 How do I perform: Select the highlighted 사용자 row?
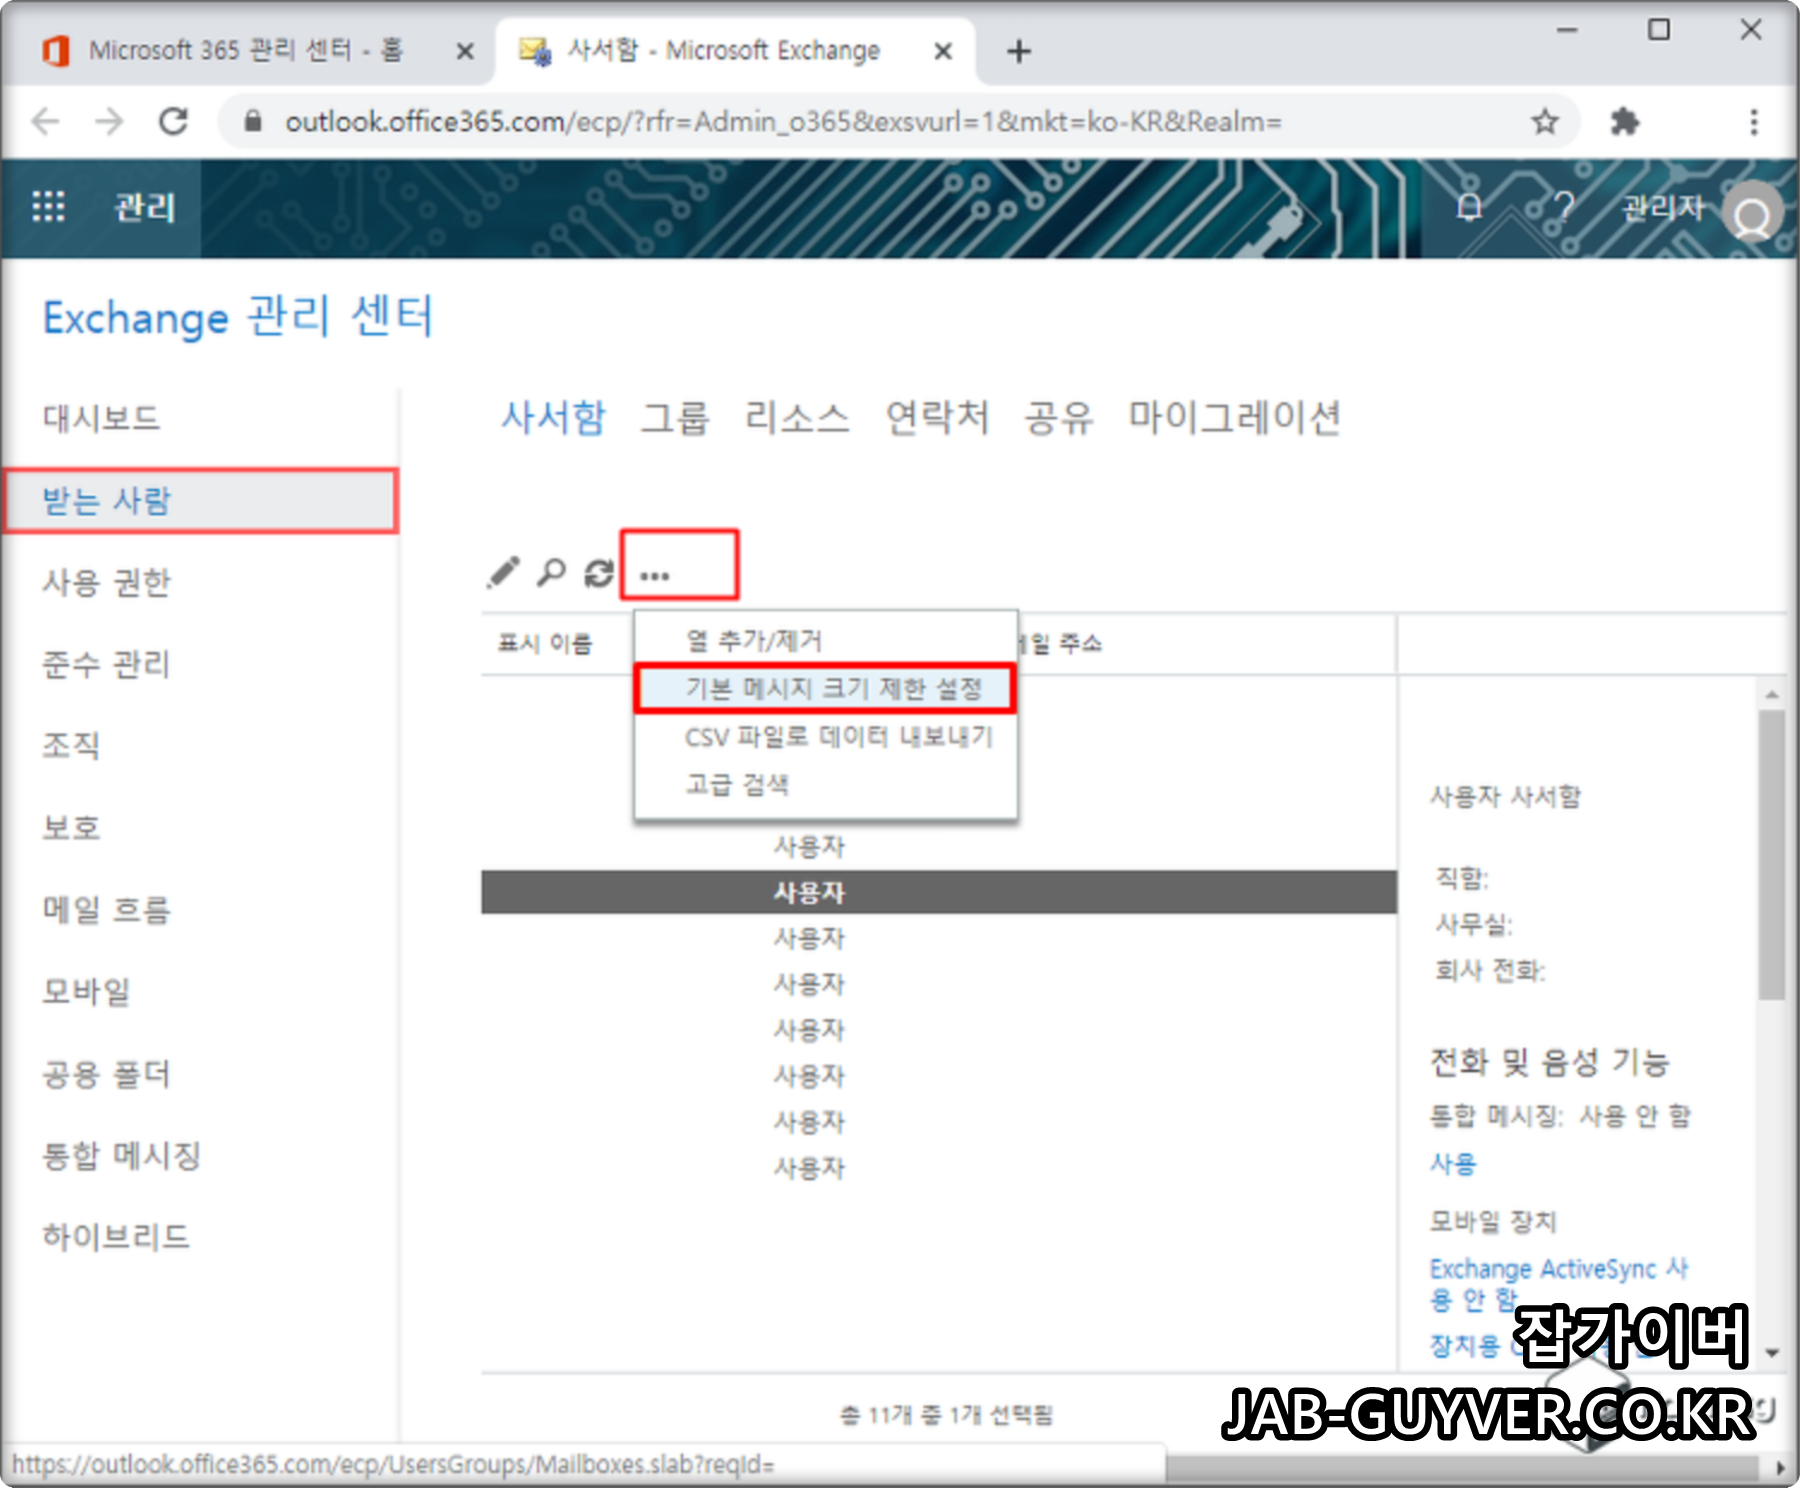coord(938,892)
